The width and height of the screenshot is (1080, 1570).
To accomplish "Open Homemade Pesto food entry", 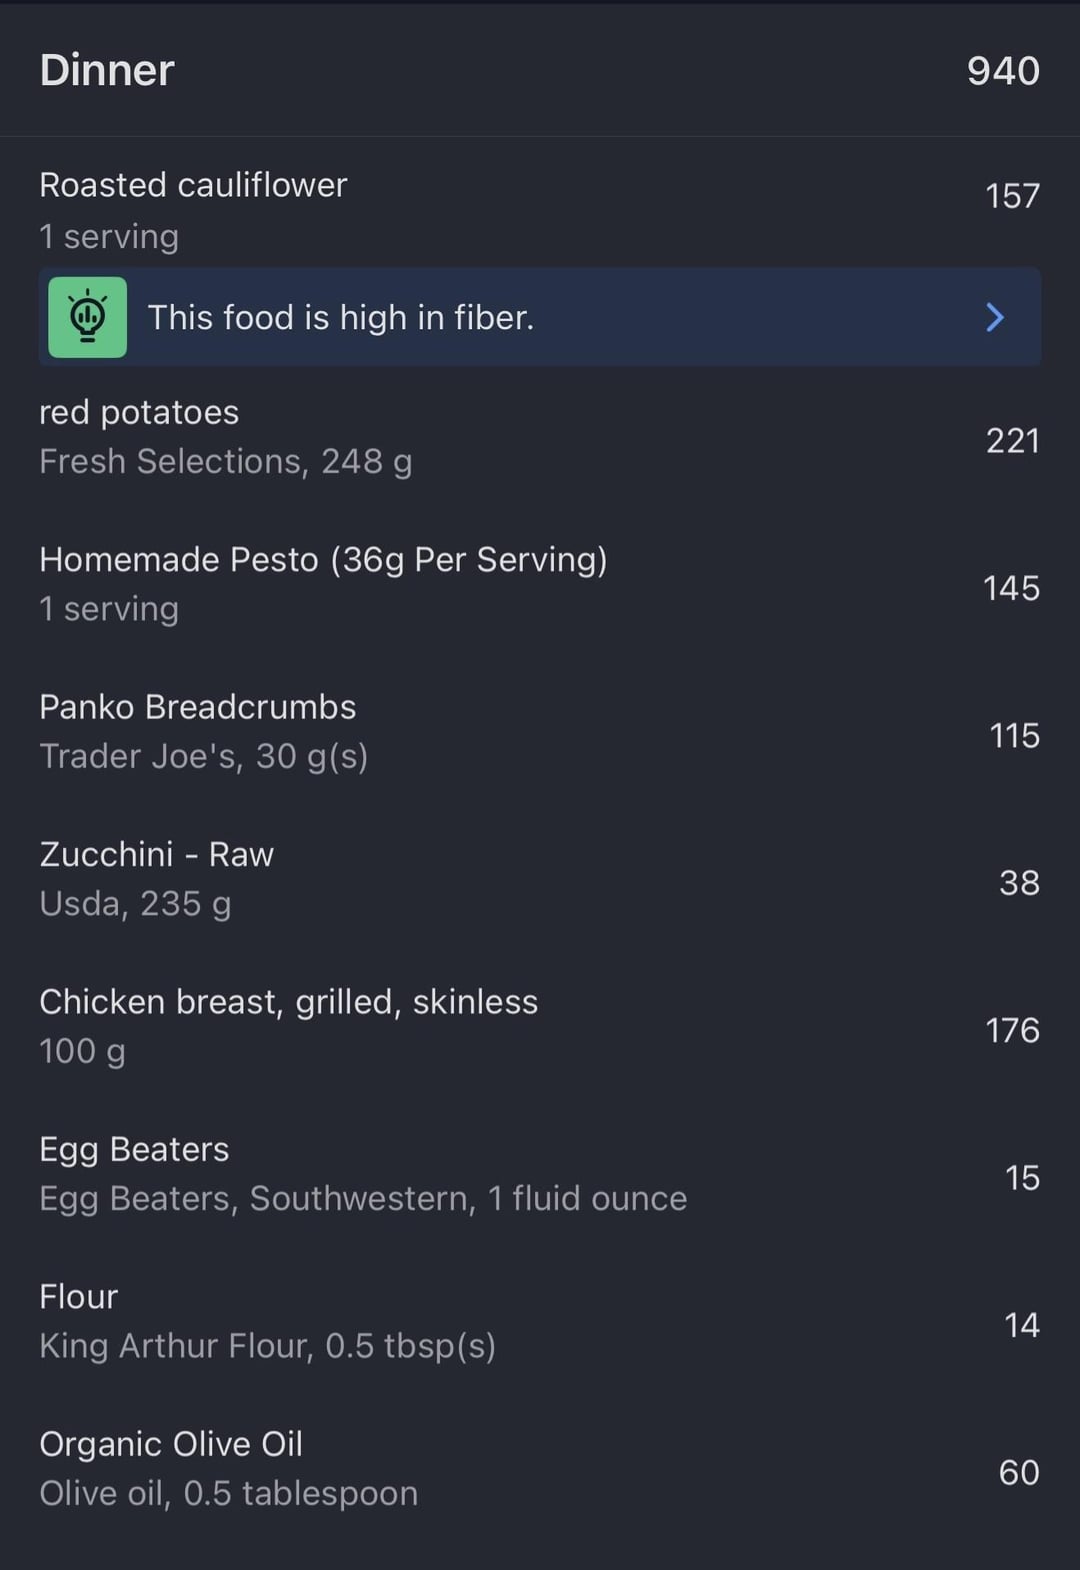I will 323,560.
